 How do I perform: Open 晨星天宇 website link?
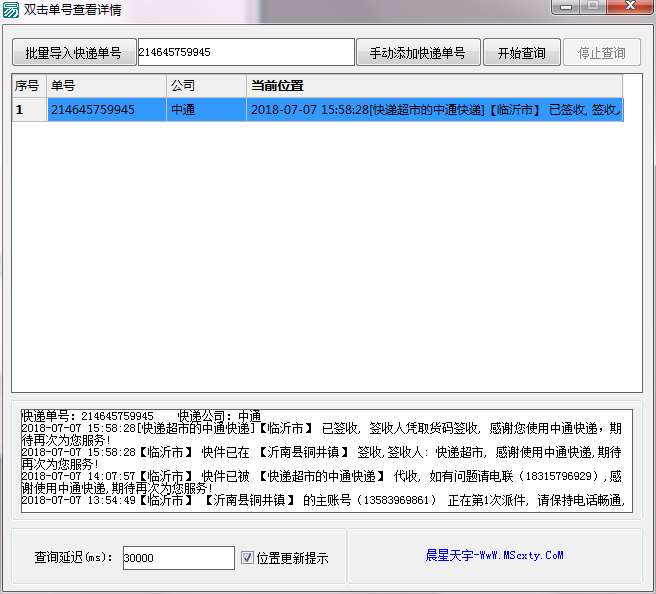point(494,555)
